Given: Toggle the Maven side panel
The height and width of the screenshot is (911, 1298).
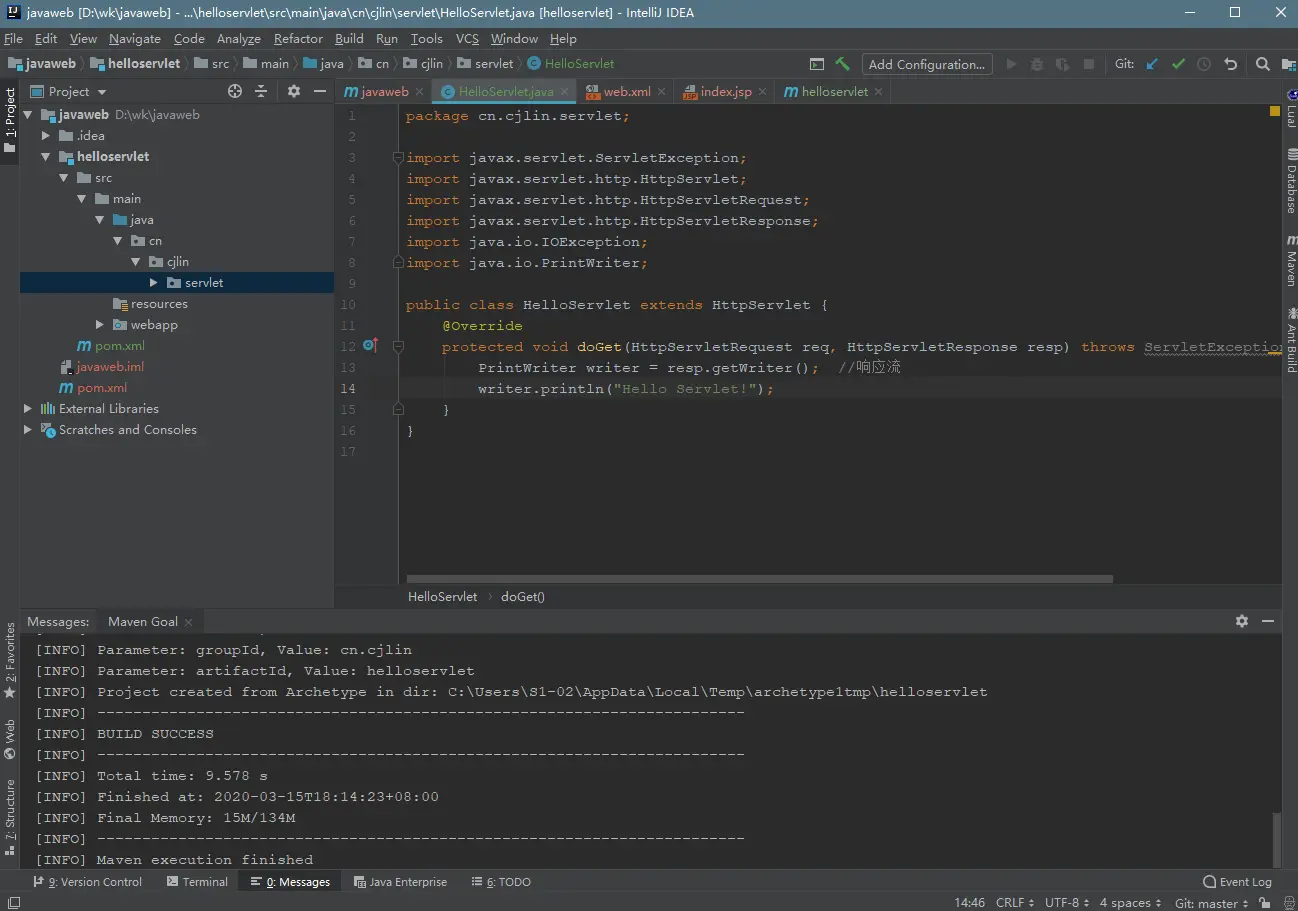Looking at the screenshot, I should tap(1291, 262).
